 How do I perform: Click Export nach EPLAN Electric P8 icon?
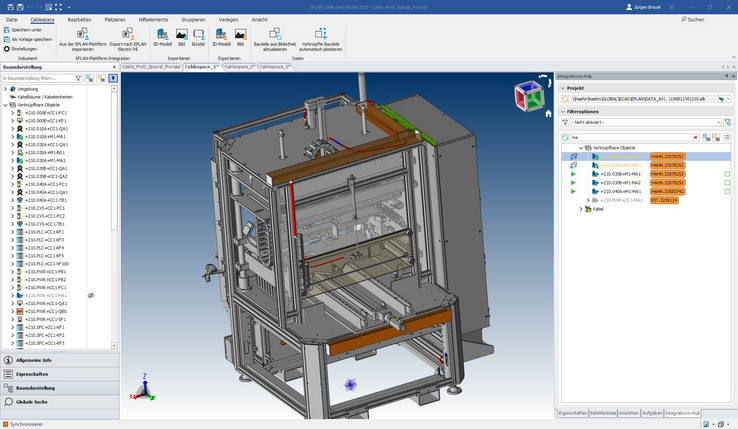(127, 34)
